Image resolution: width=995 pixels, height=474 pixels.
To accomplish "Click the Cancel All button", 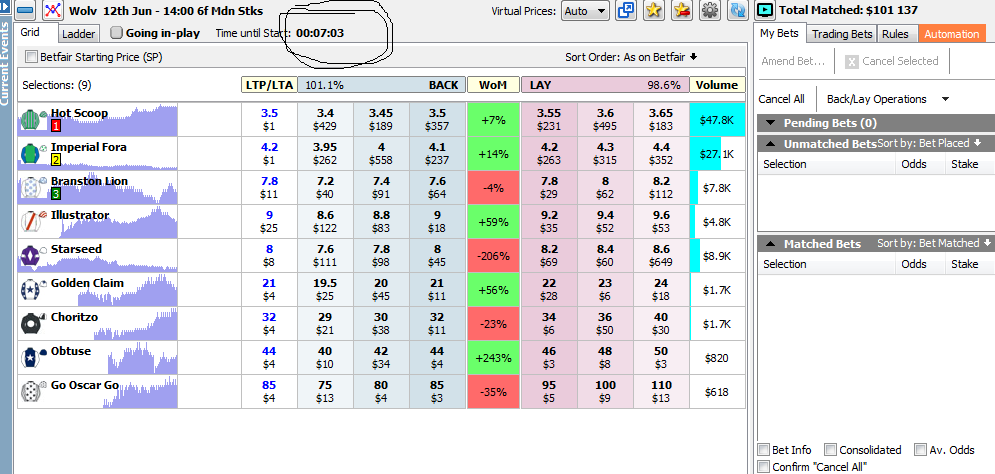I will tap(781, 99).
